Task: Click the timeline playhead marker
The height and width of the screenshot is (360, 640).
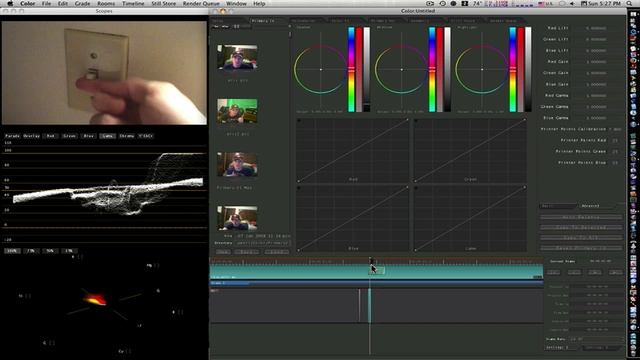Action: 370,260
